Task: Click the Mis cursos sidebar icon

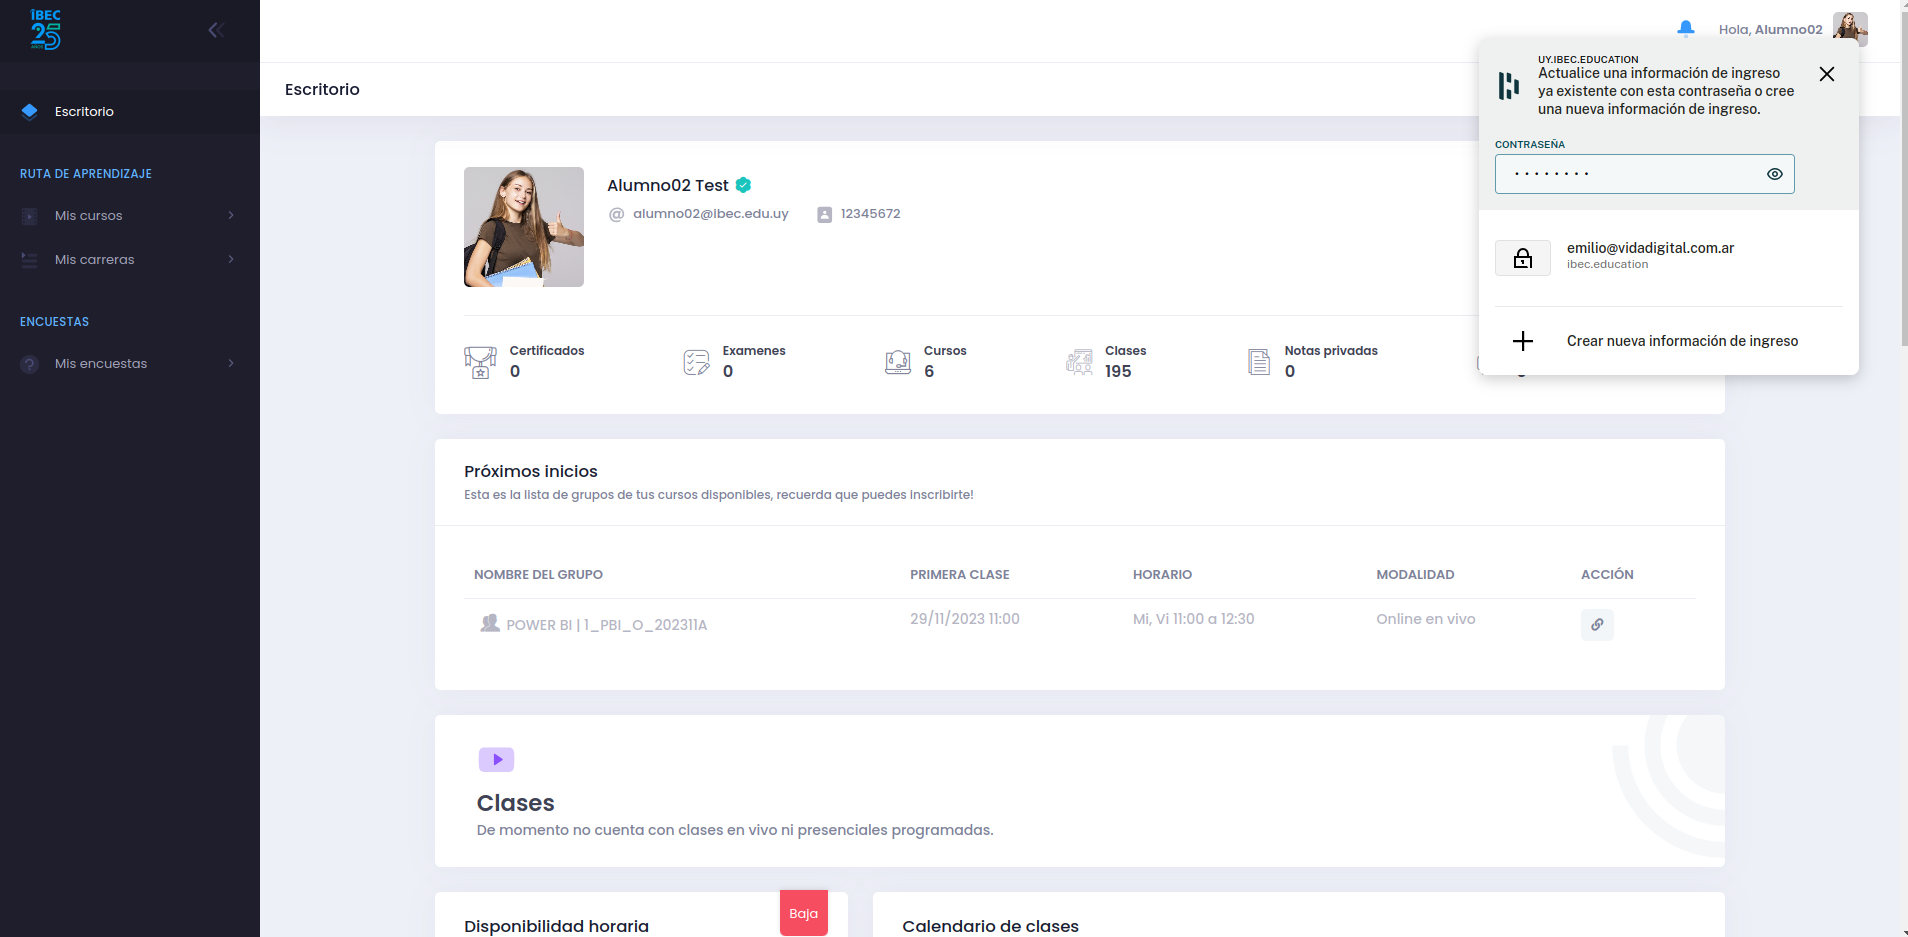Action: 28,215
